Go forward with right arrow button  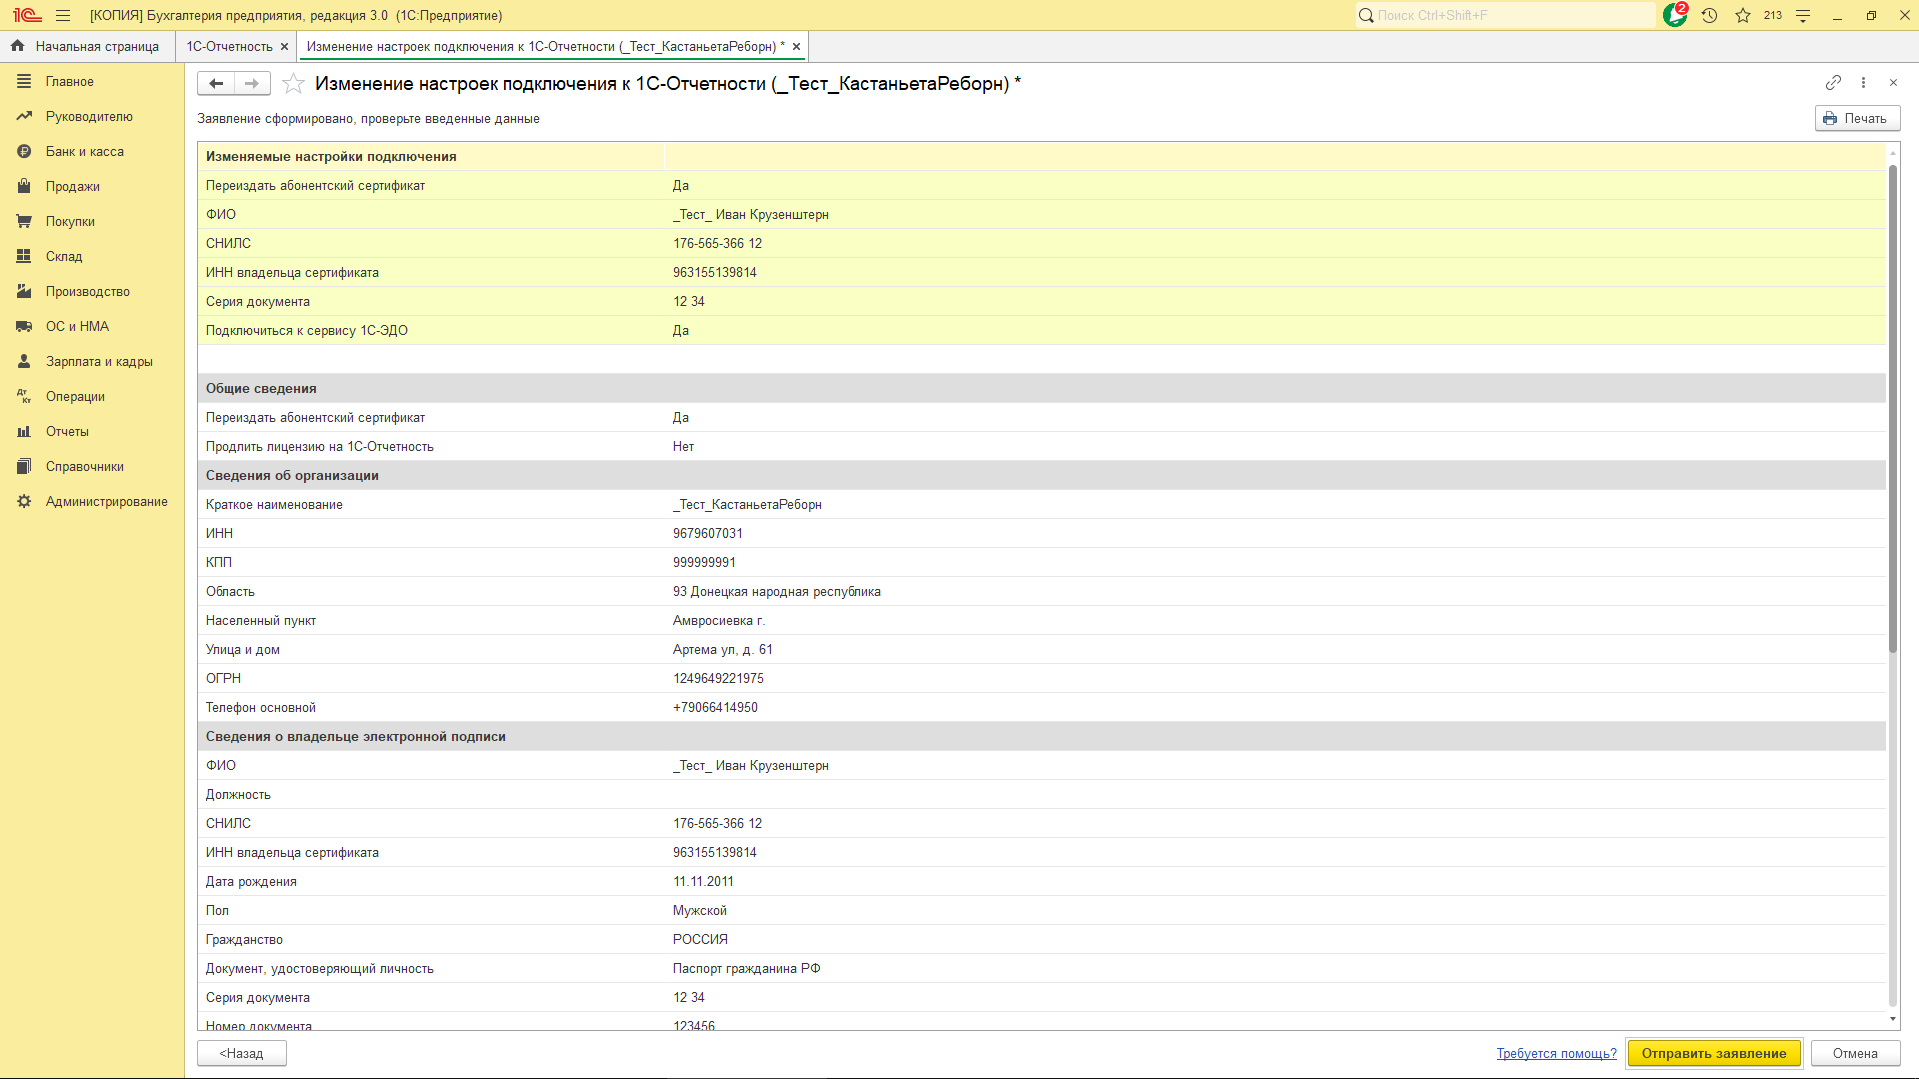coord(252,83)
